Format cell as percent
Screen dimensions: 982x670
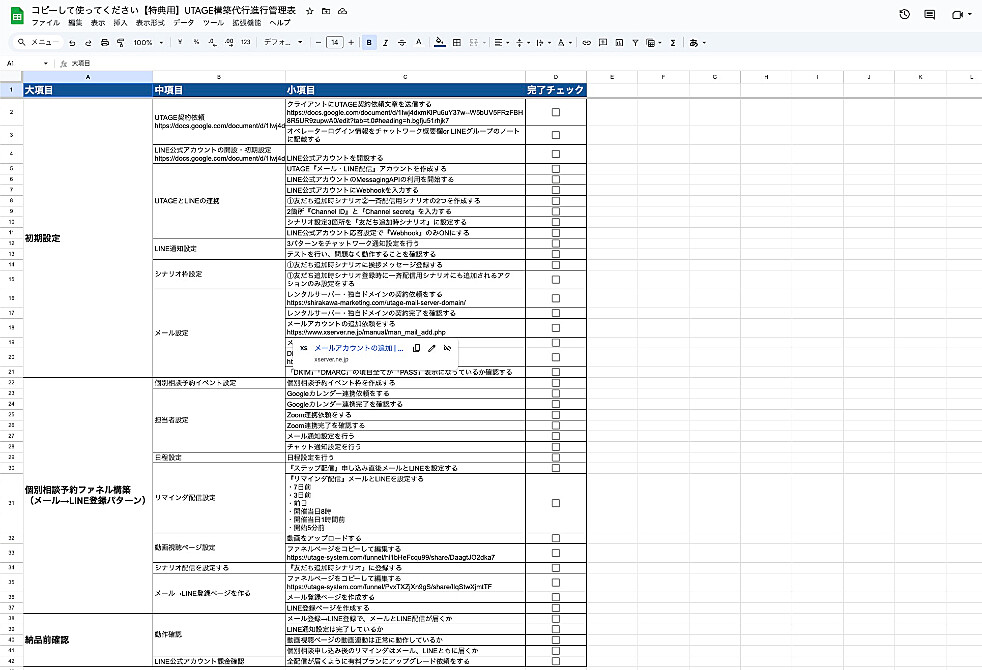196,43
